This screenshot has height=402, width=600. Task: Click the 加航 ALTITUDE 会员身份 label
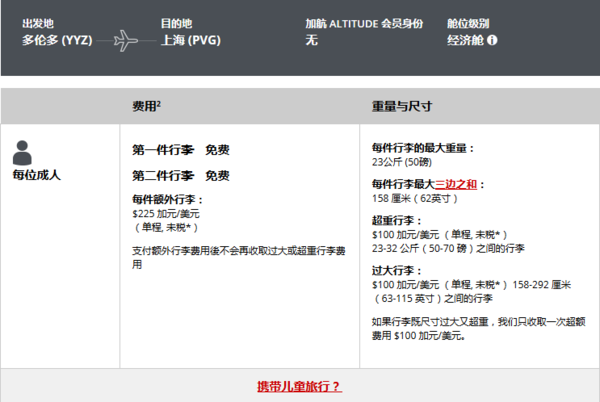[365, 22]
